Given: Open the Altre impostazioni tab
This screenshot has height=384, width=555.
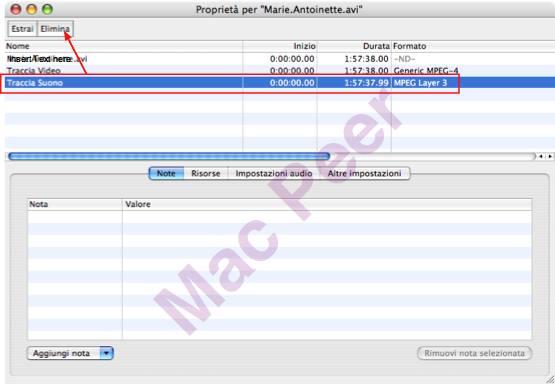Looking at the screenshot, I should pos(365,174).
